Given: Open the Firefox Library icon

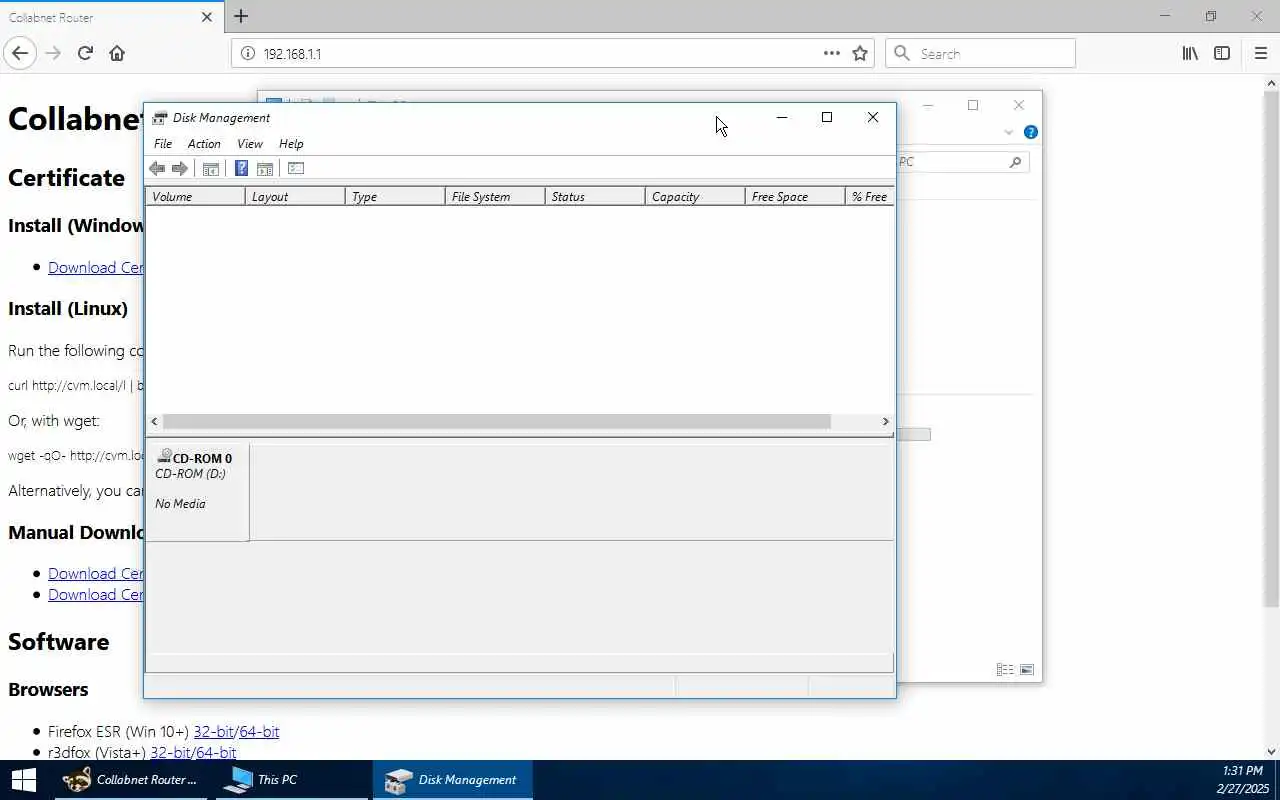Looking at the screenshot, I should [x=1190, y=53].
